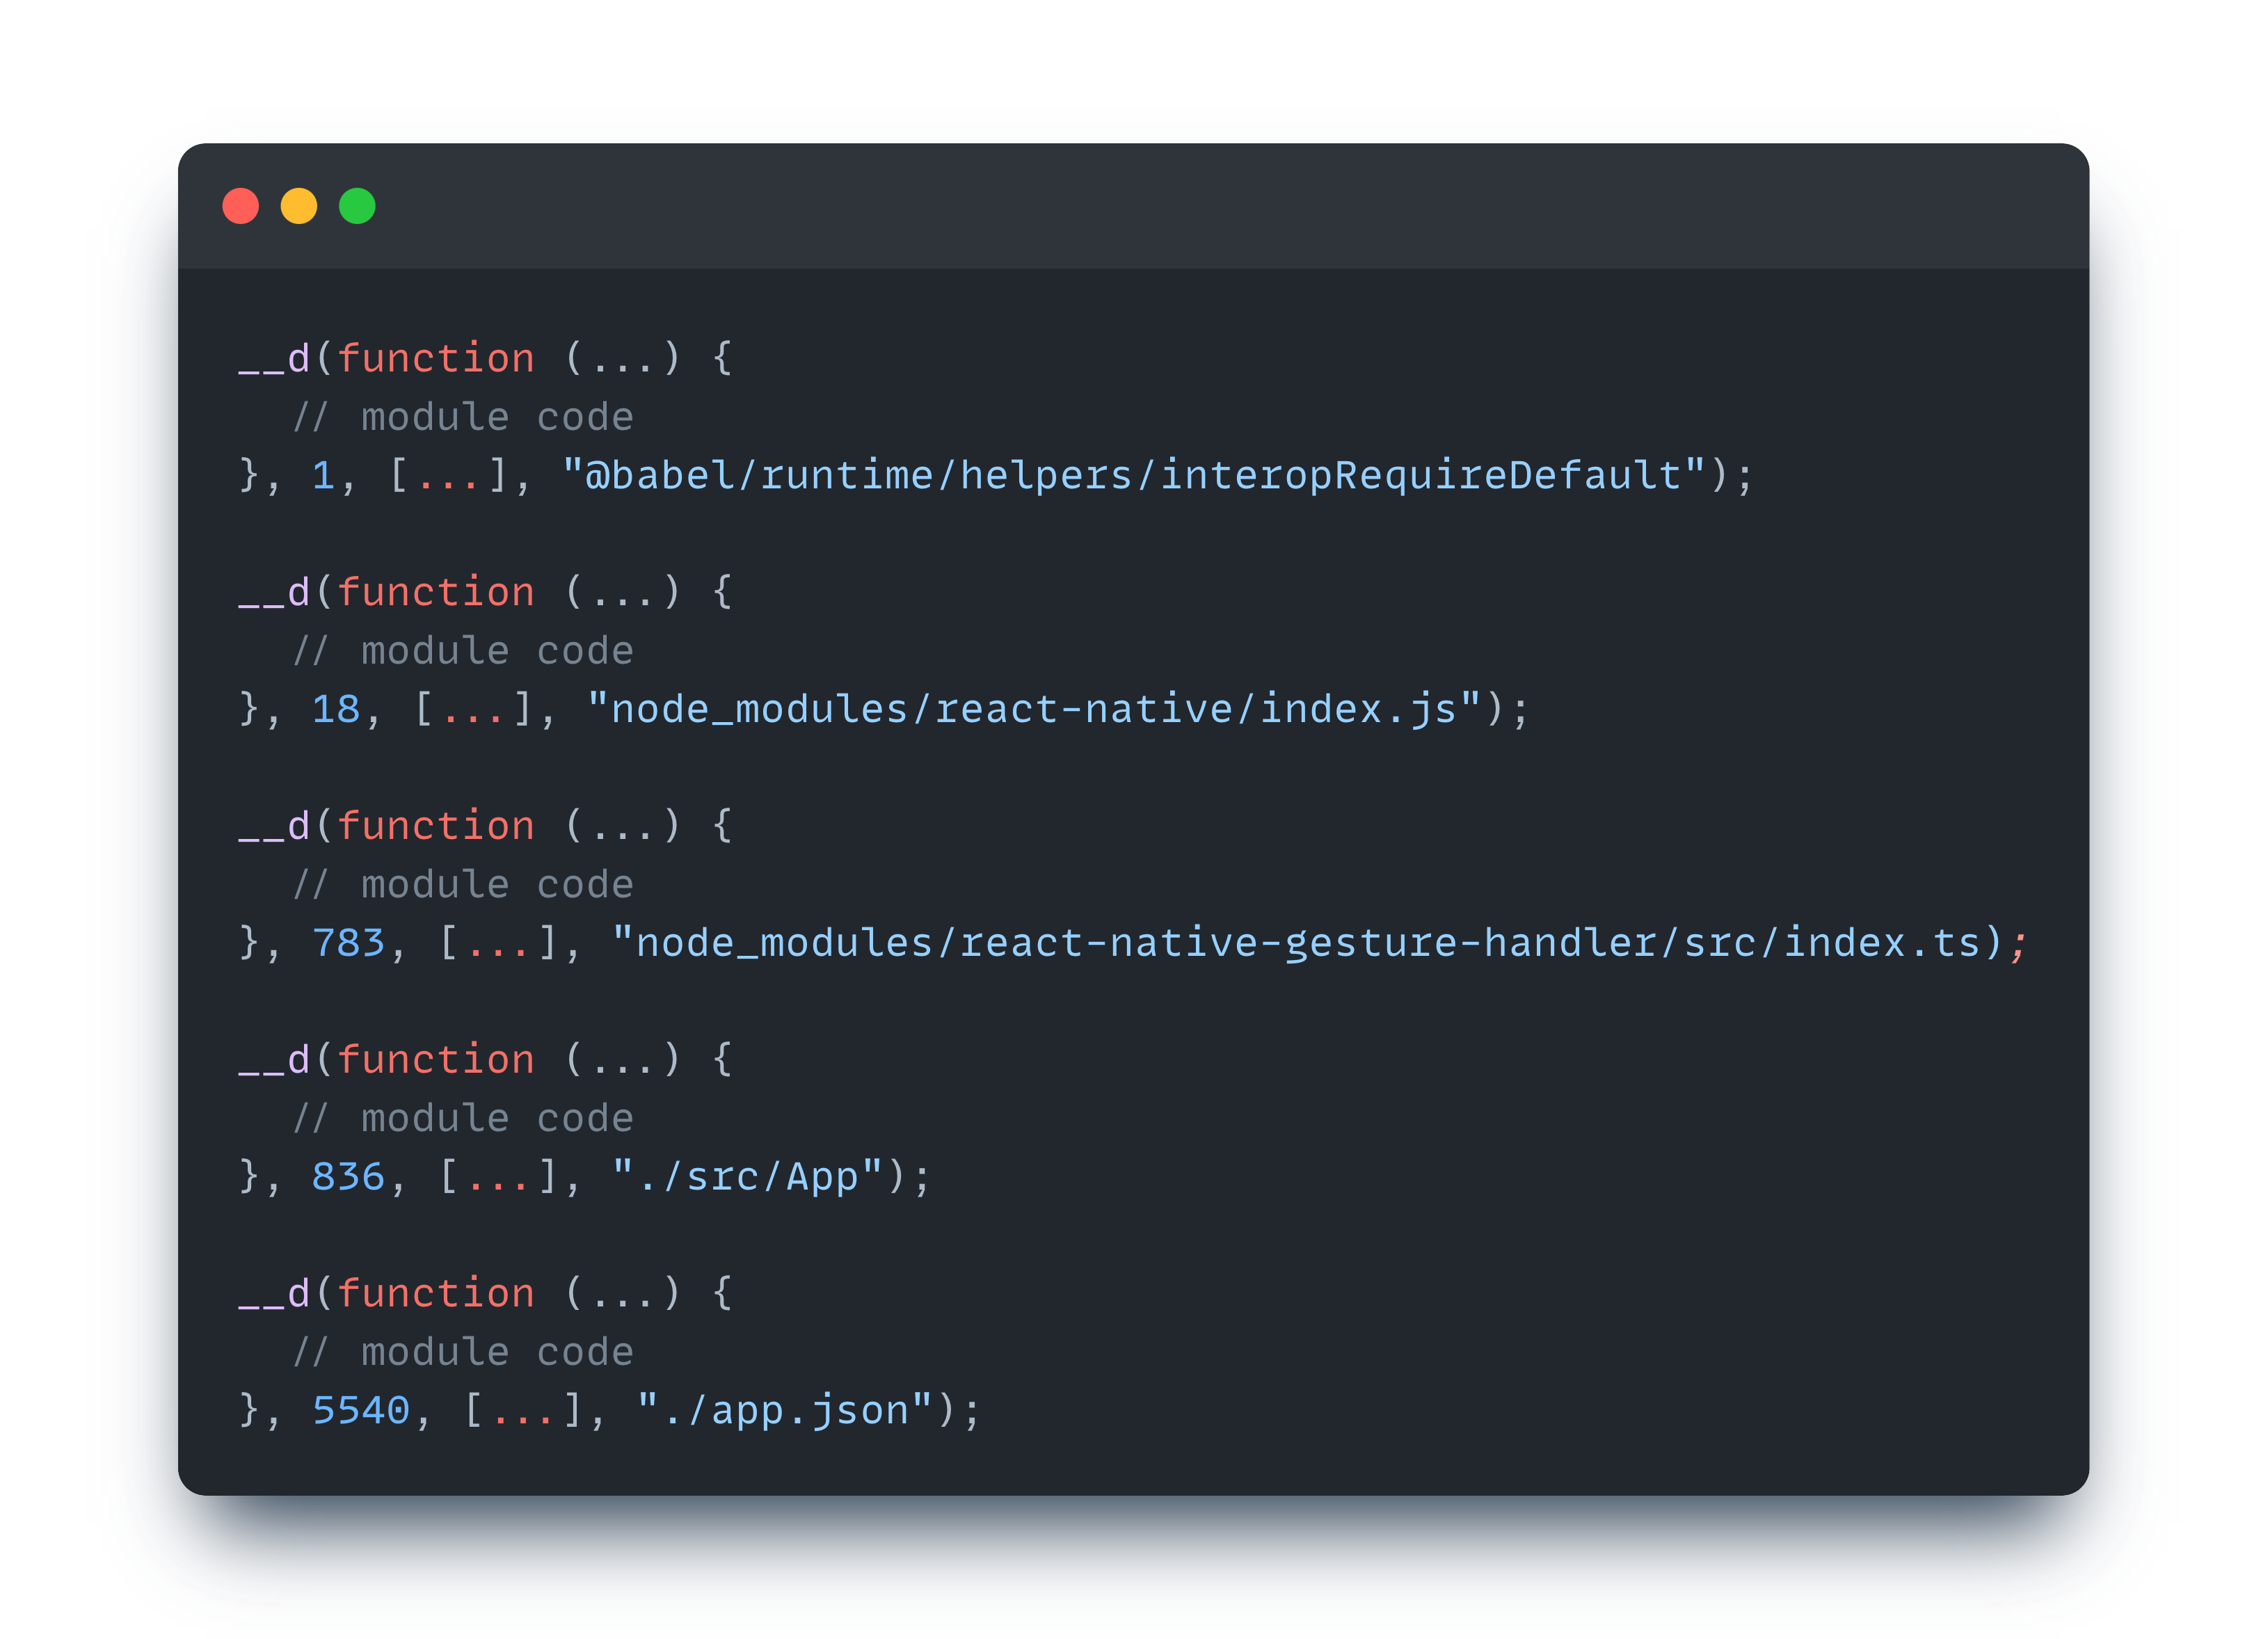
Task: Click the react-native-gesture-handler path string
Action: pos(1296,943)
